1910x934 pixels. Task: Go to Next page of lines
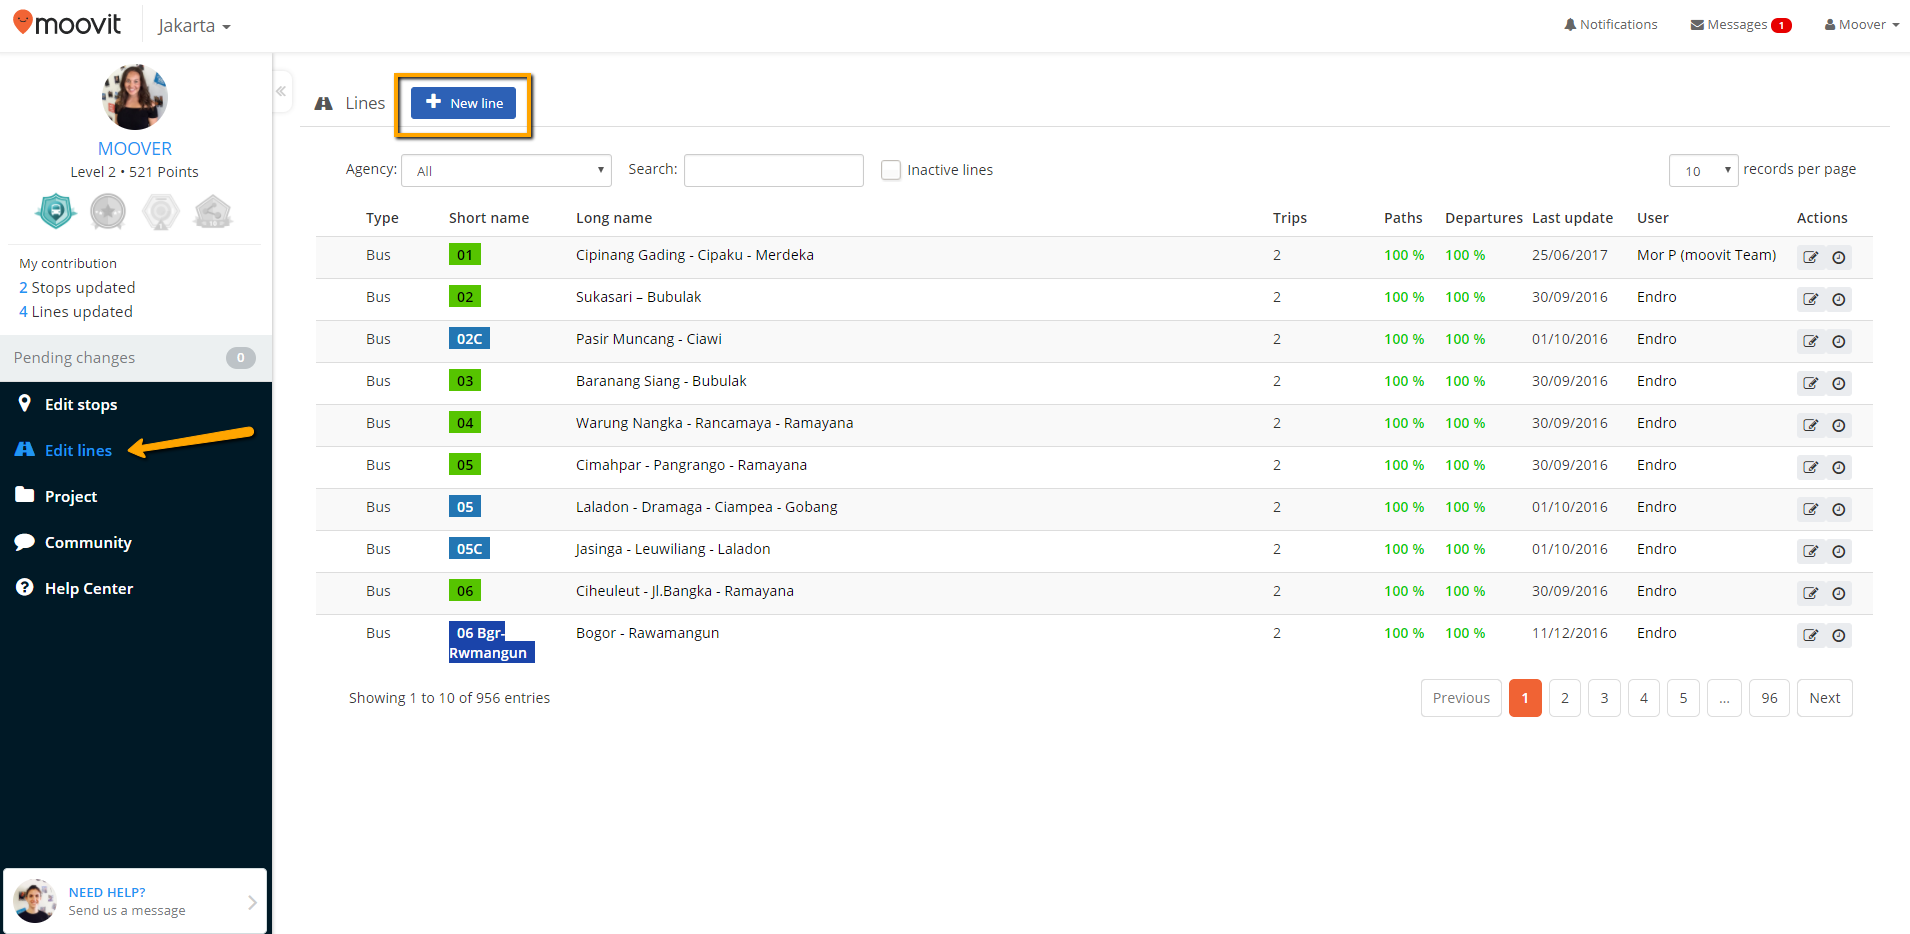pyautogui.click(x=1824, y=698)
